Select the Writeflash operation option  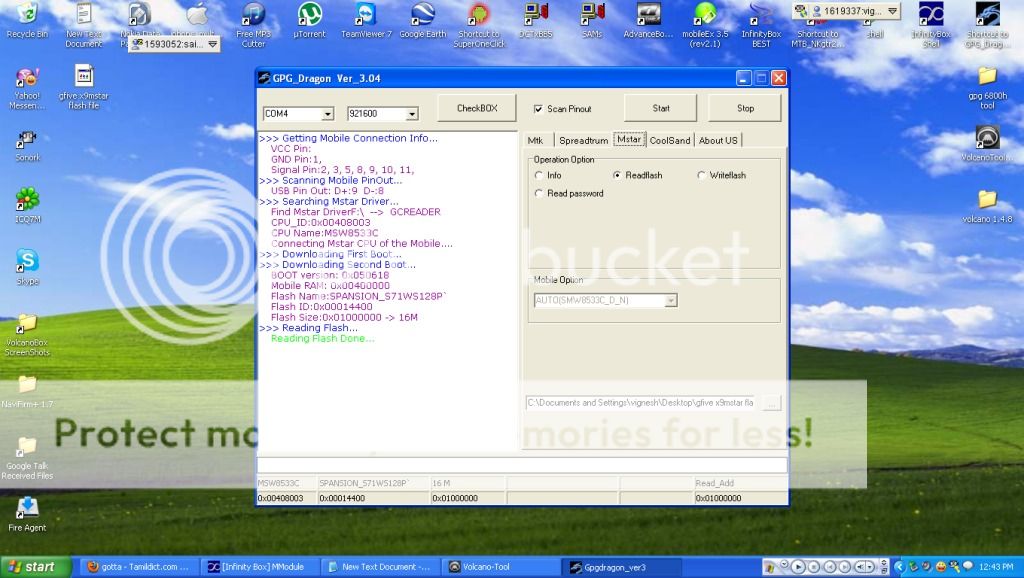(x=703, y=175)
